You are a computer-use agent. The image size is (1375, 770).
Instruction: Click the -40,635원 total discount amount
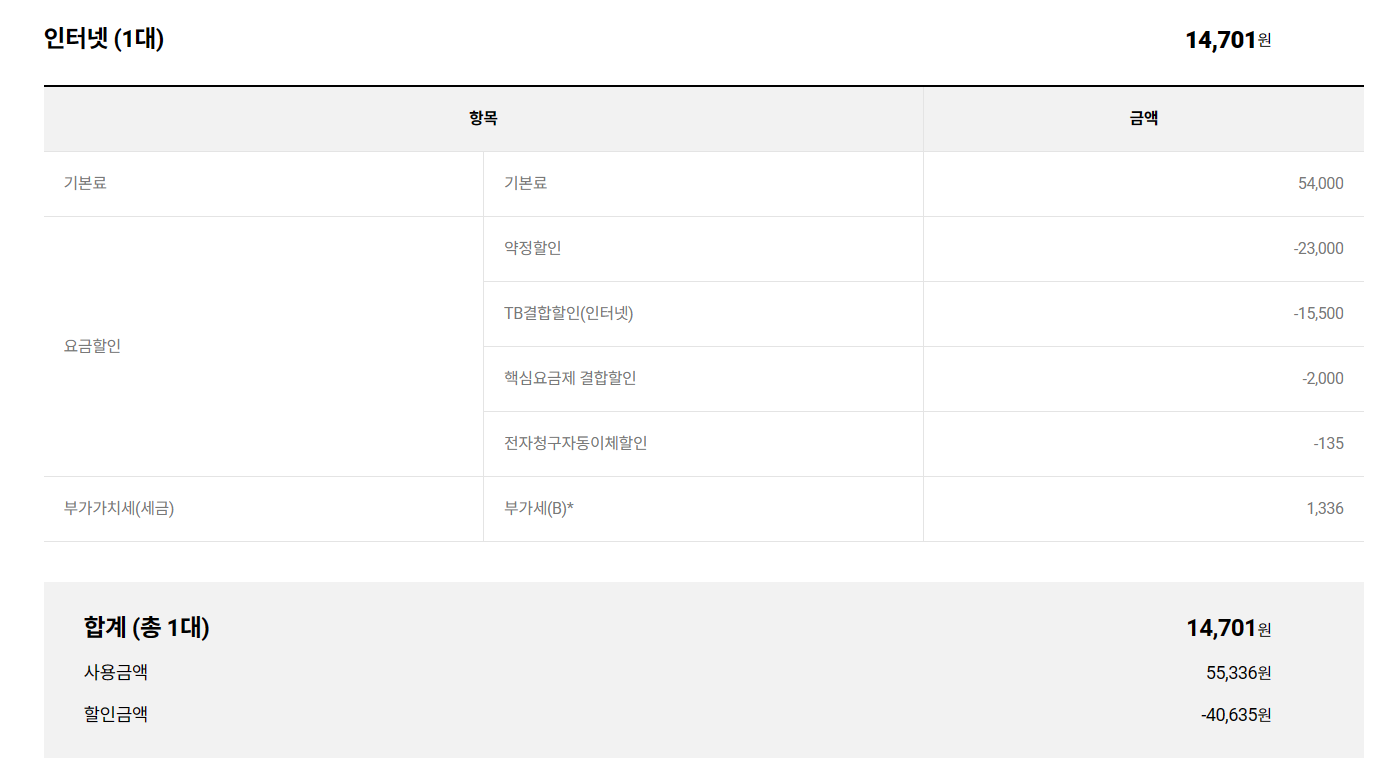click(1235, 715)
